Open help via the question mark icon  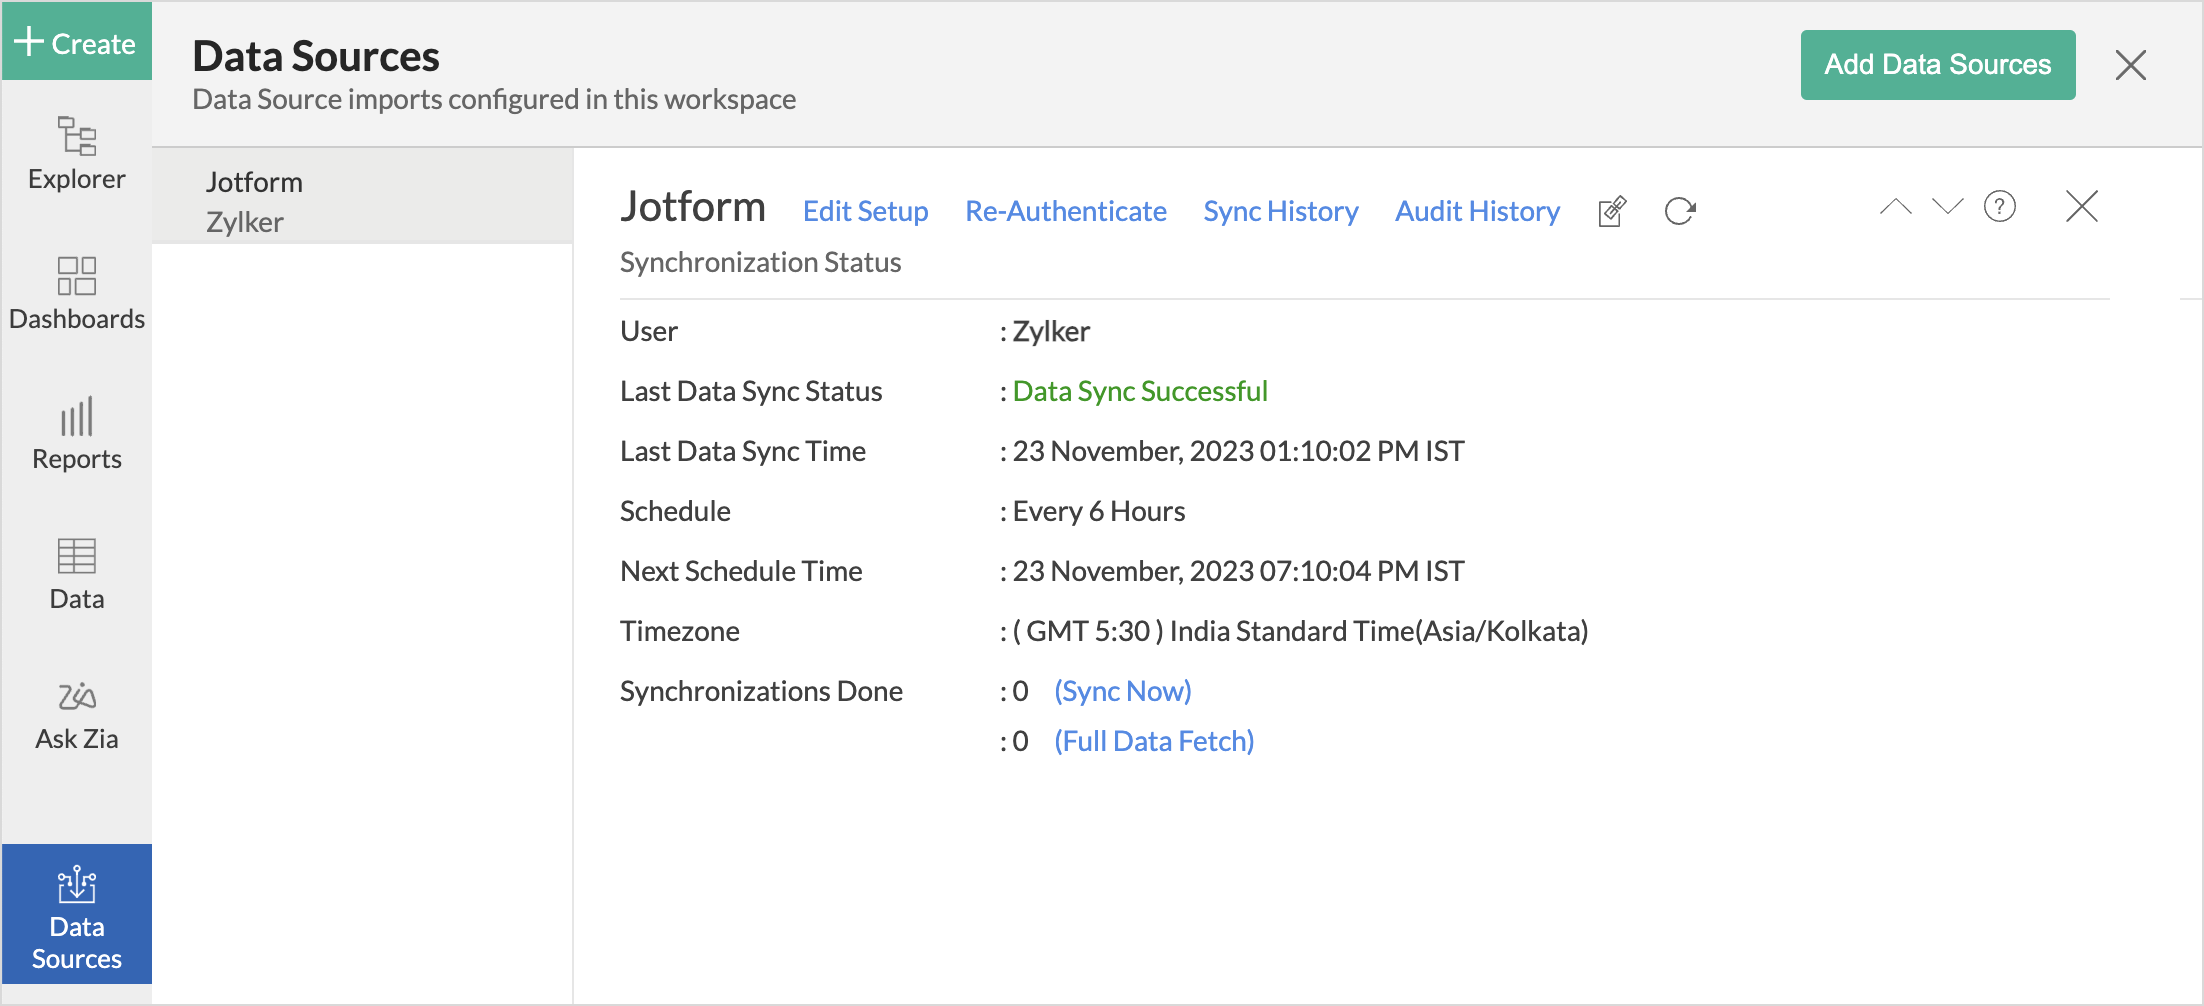coord(1999,207)
